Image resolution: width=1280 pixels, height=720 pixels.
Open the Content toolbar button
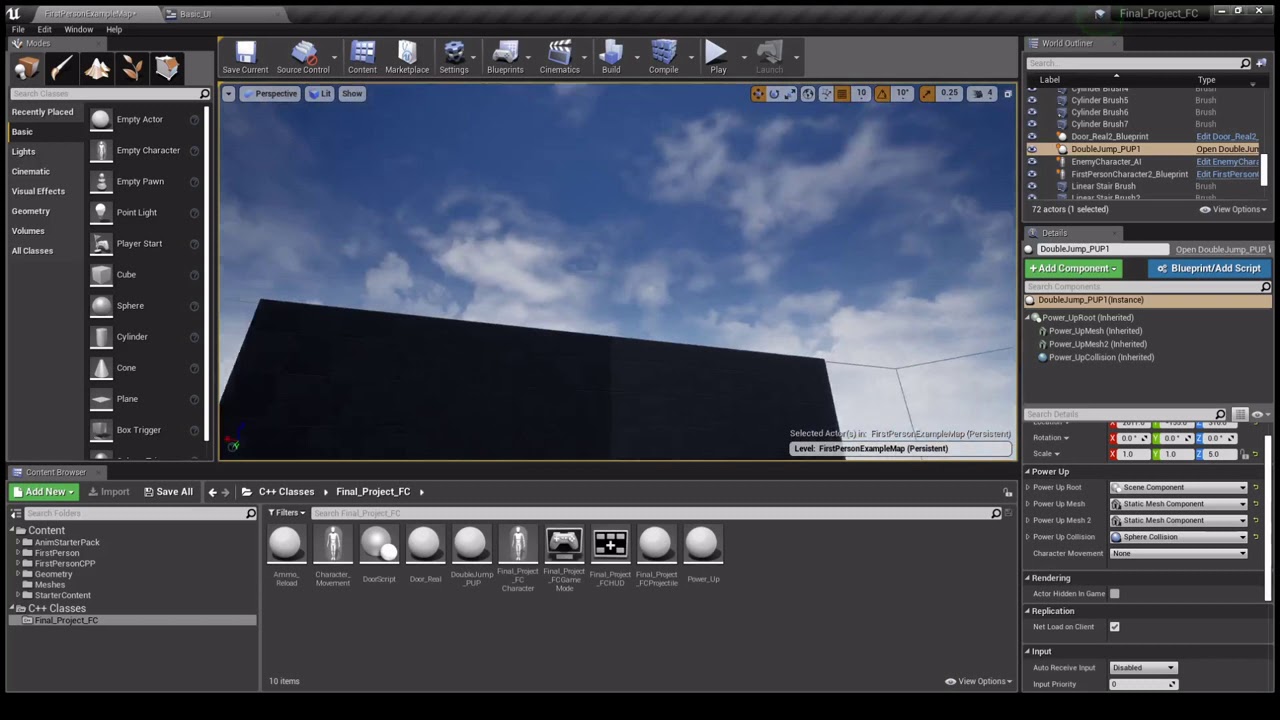pos(362,58)
